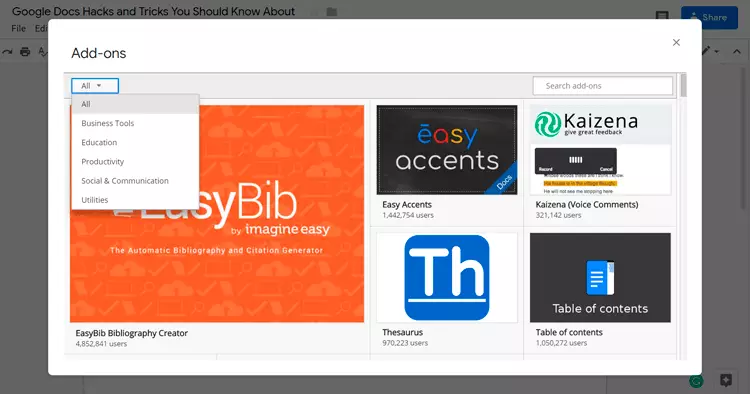Close the Add-ons dialog
Image resolution: width=750 pixels, height=394 pixels.
pos(676,43)
